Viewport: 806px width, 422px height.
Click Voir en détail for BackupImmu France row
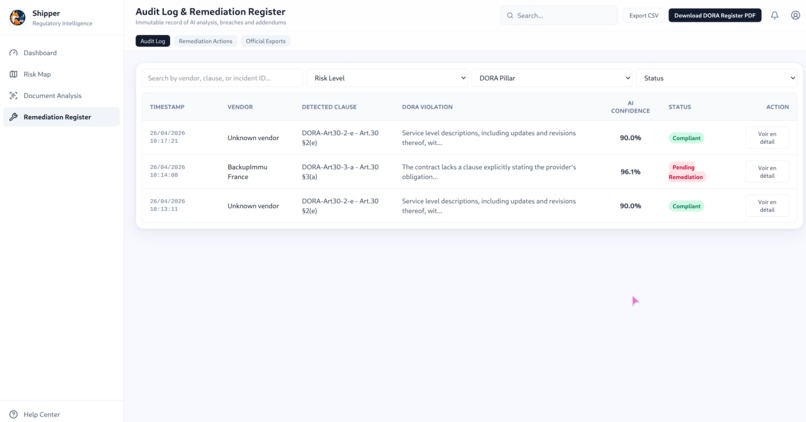(x=767, y=172)
